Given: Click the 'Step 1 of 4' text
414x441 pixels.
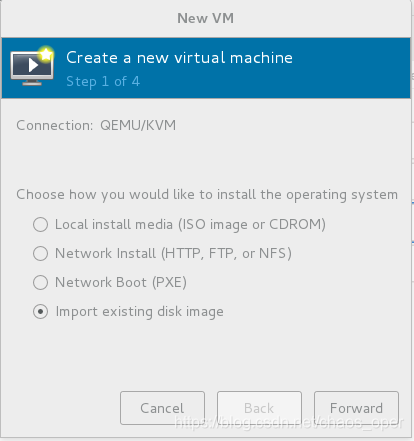Looking at the screenshot, I should 103,82.
